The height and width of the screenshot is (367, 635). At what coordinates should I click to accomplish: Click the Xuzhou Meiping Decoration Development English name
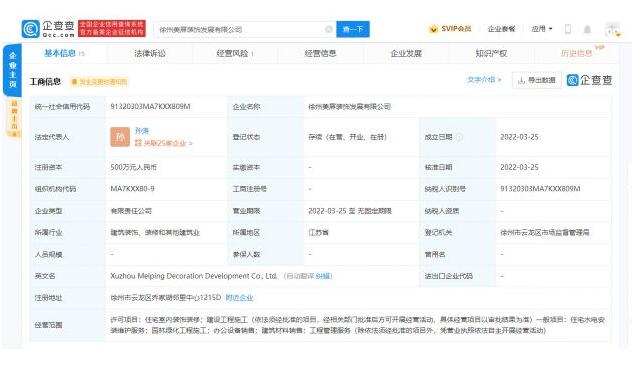[194, 276]
